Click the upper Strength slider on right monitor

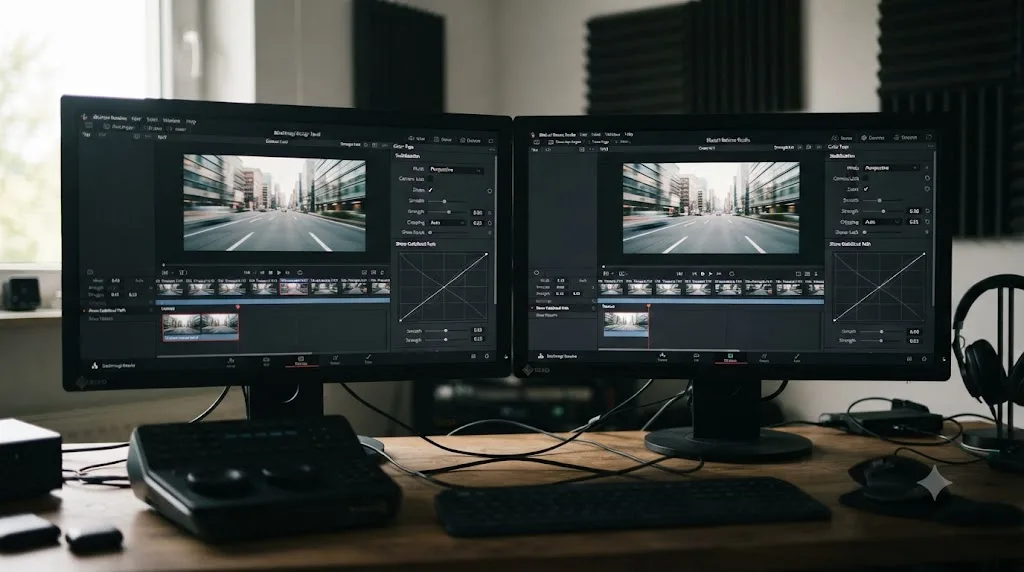(883, 211)
